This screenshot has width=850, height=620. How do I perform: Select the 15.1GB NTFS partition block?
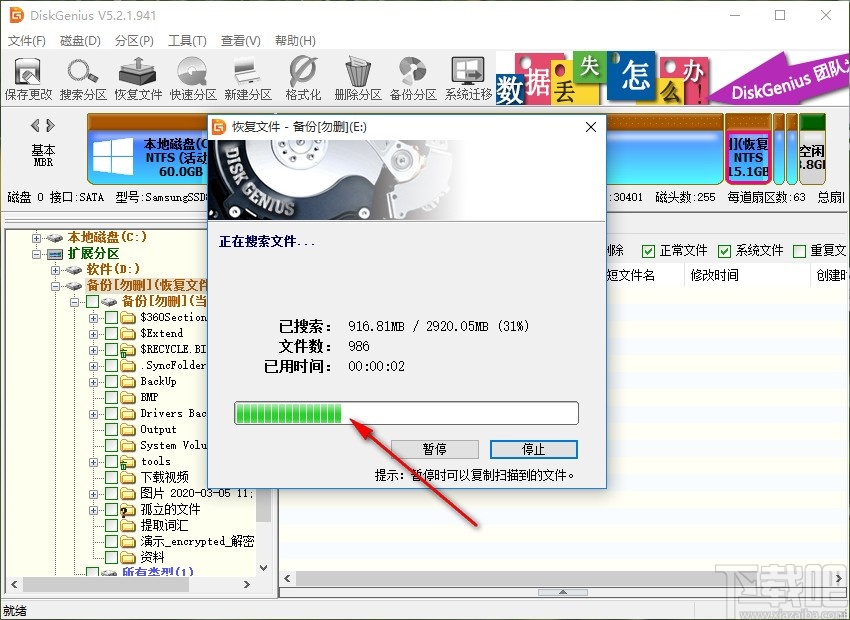click(748, 149)
